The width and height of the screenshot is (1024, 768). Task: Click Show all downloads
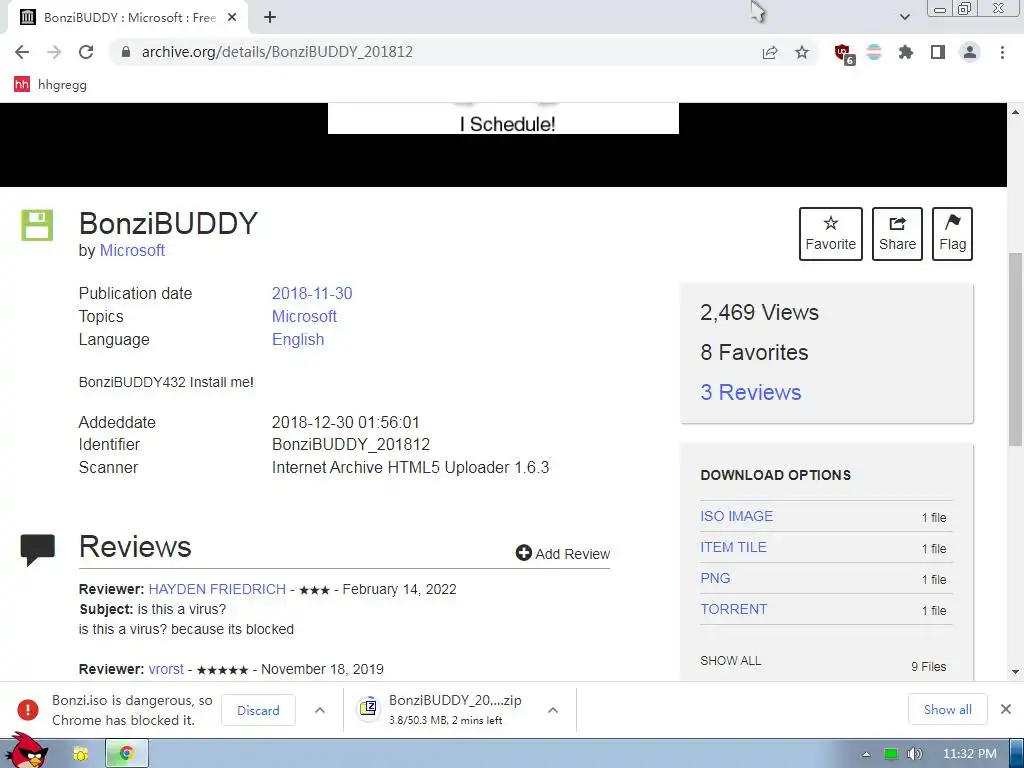pos(947,709)
